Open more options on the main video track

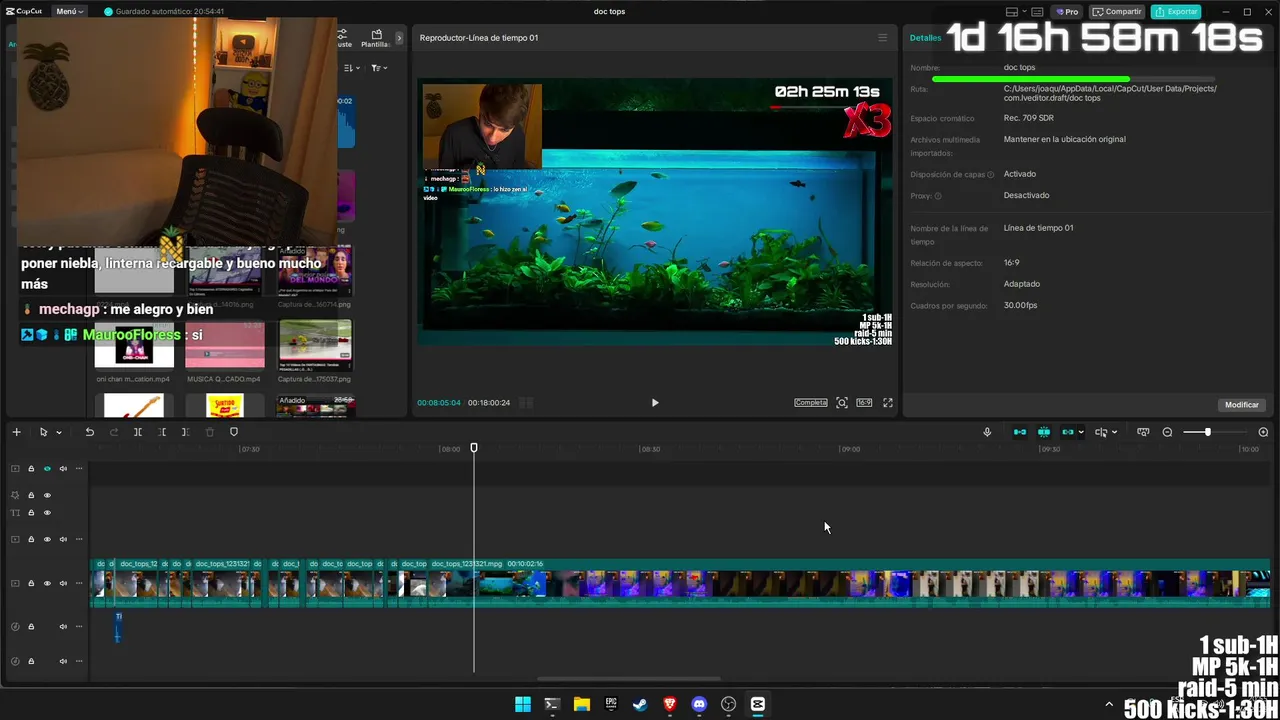79,583
